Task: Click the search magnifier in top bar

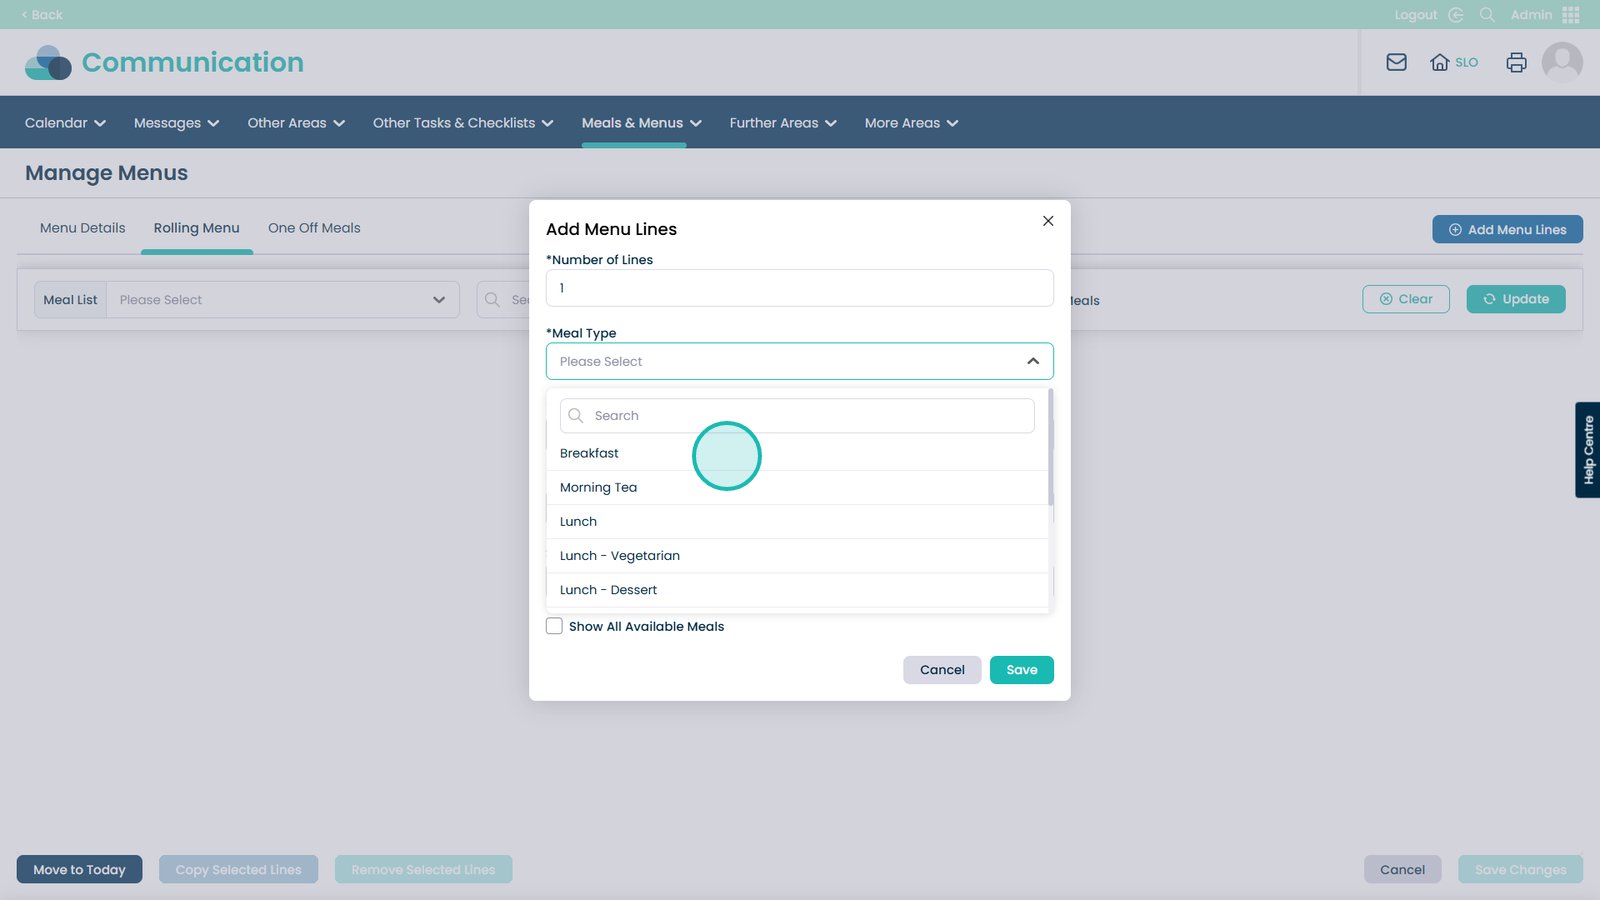Action: pyautogui.click(x=1487, y=15)
